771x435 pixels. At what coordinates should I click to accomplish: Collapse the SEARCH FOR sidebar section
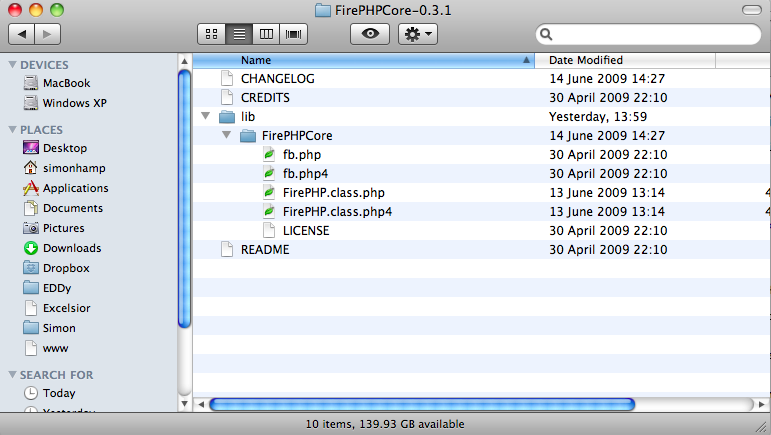(13, 375)
